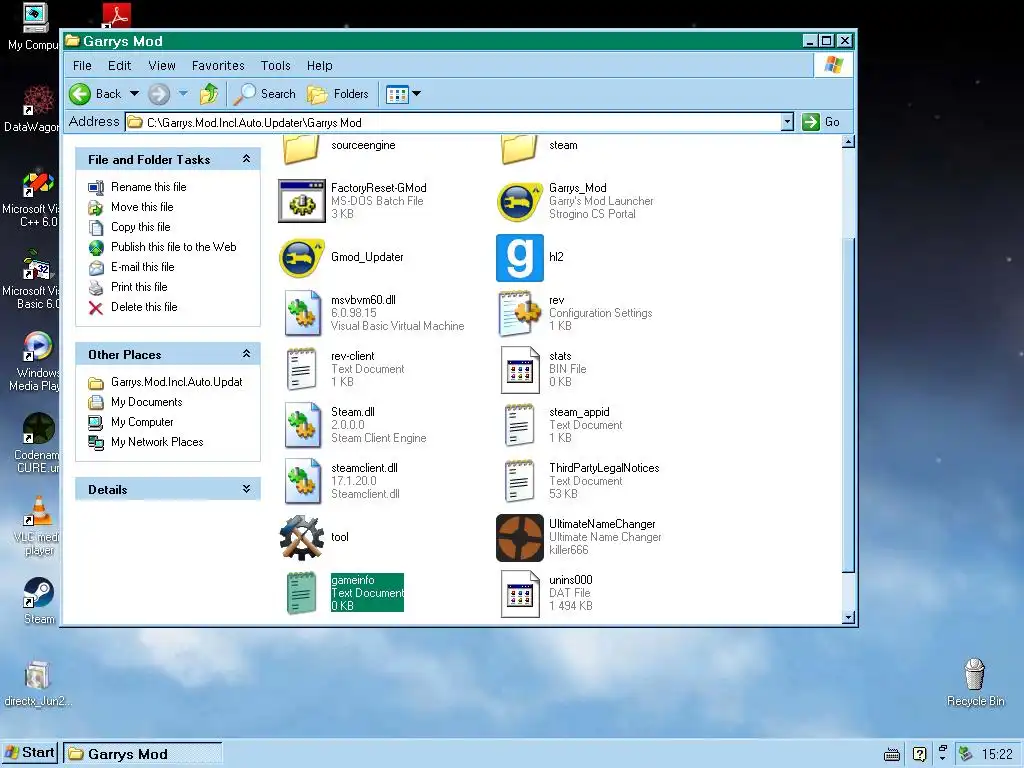
Task: Click the vertical scrollbar down arrow
Action: [848, 617]
